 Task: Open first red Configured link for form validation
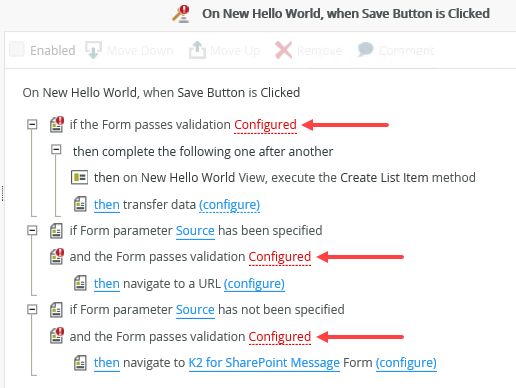coord(265,125)
